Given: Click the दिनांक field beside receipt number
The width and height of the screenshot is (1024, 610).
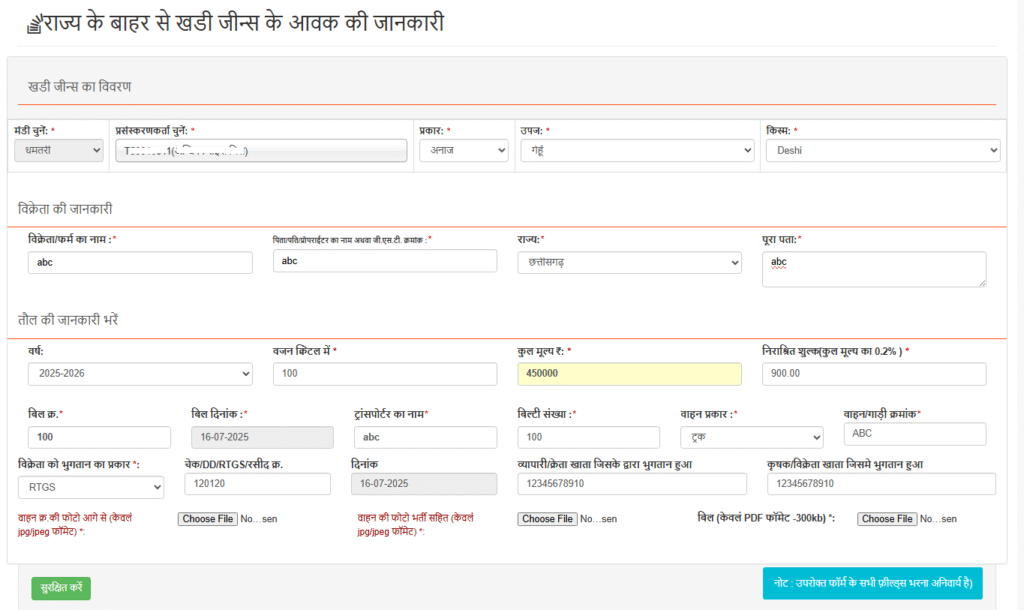Looking at the screenshot, I should click(424, 484).
